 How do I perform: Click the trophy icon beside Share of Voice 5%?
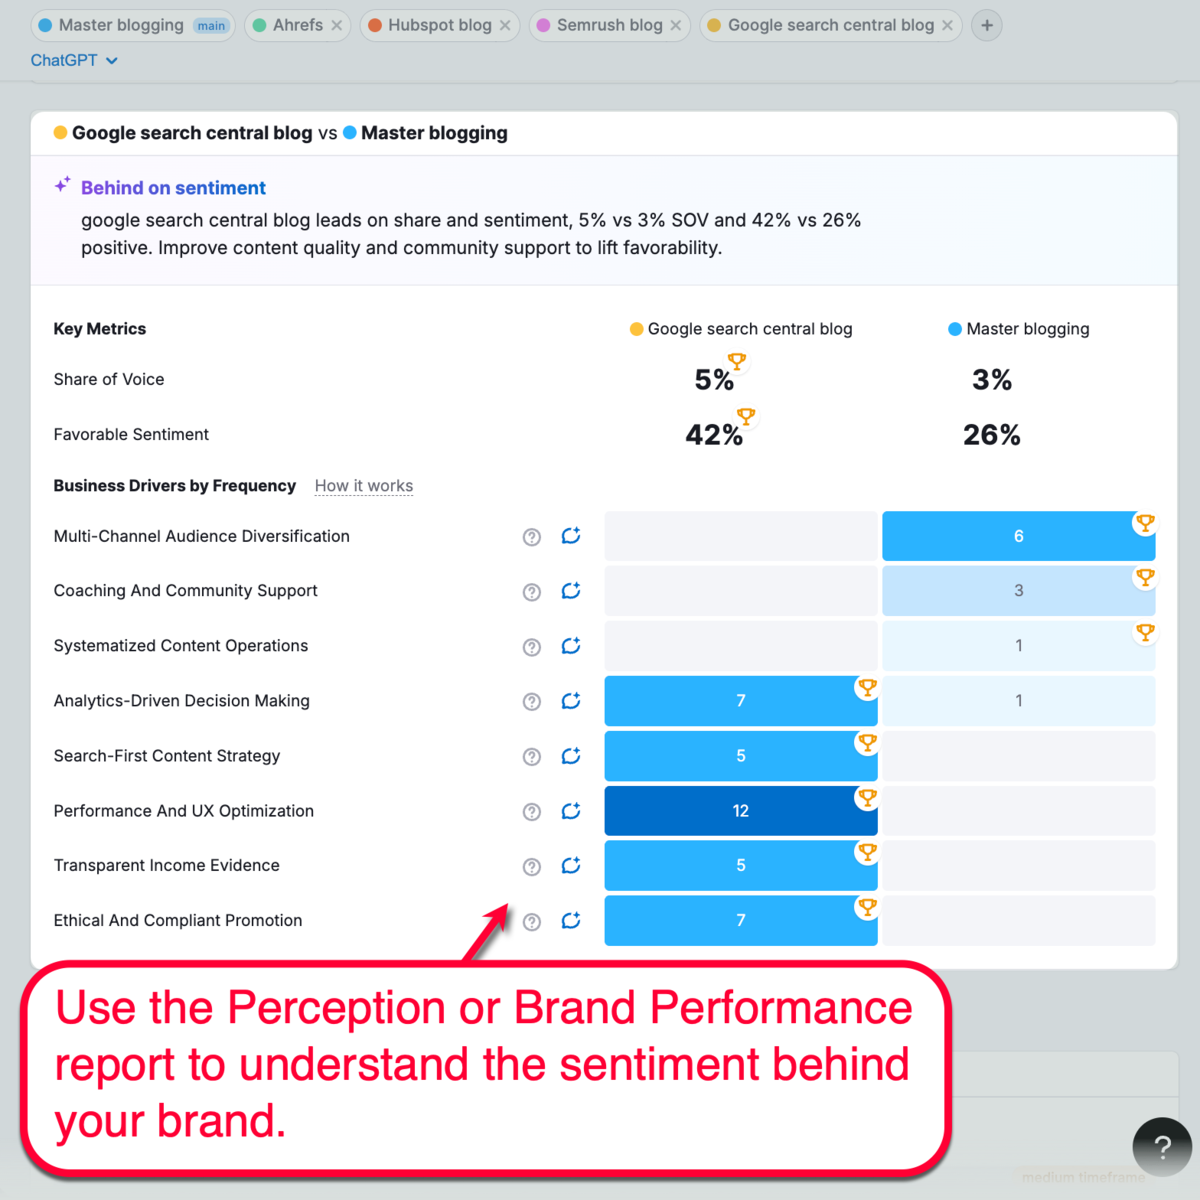(x=738, y=362)
